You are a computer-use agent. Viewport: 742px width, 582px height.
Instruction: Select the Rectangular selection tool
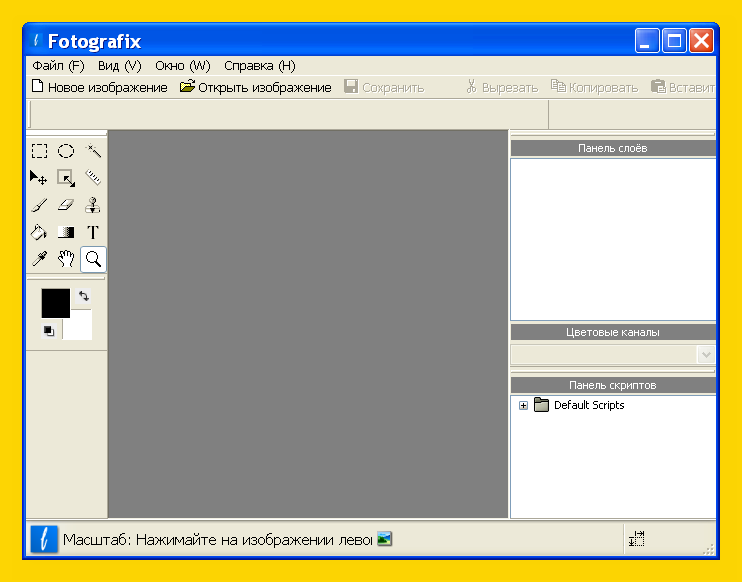click(x=39, y=151)
